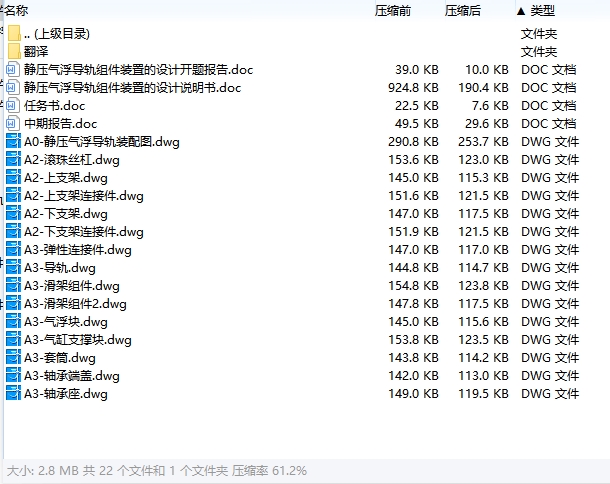The height and width of the screenshot is (484, 610).
Task: Select the '.. (上级目录)' entry
Action: point(57,34)
